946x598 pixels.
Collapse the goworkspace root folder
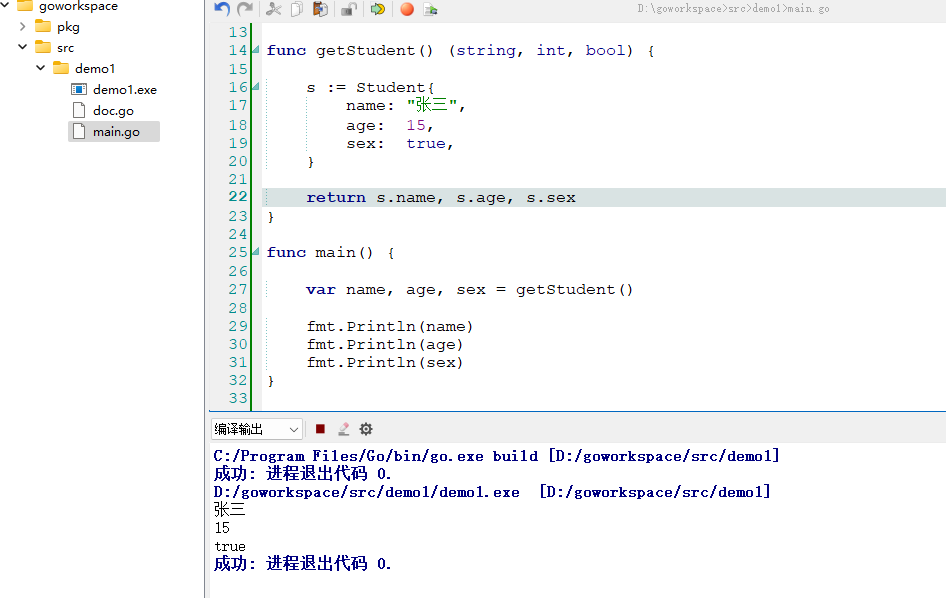[6, 6]
